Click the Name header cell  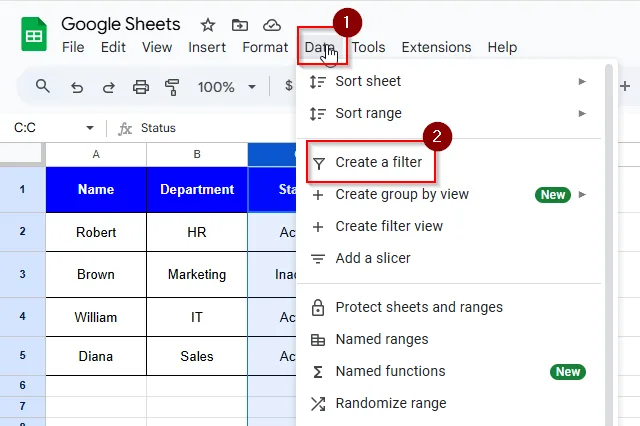click(x=96, y=189)
